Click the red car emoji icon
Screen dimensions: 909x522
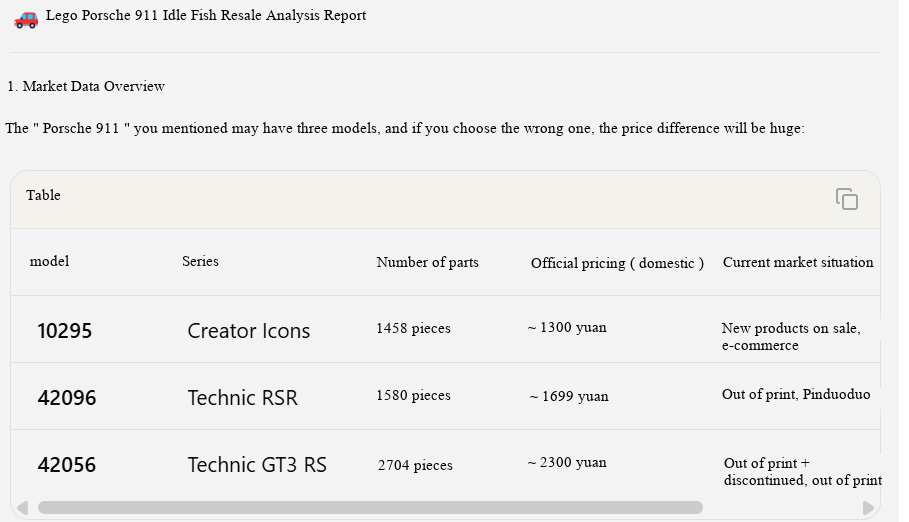[26, 19]
